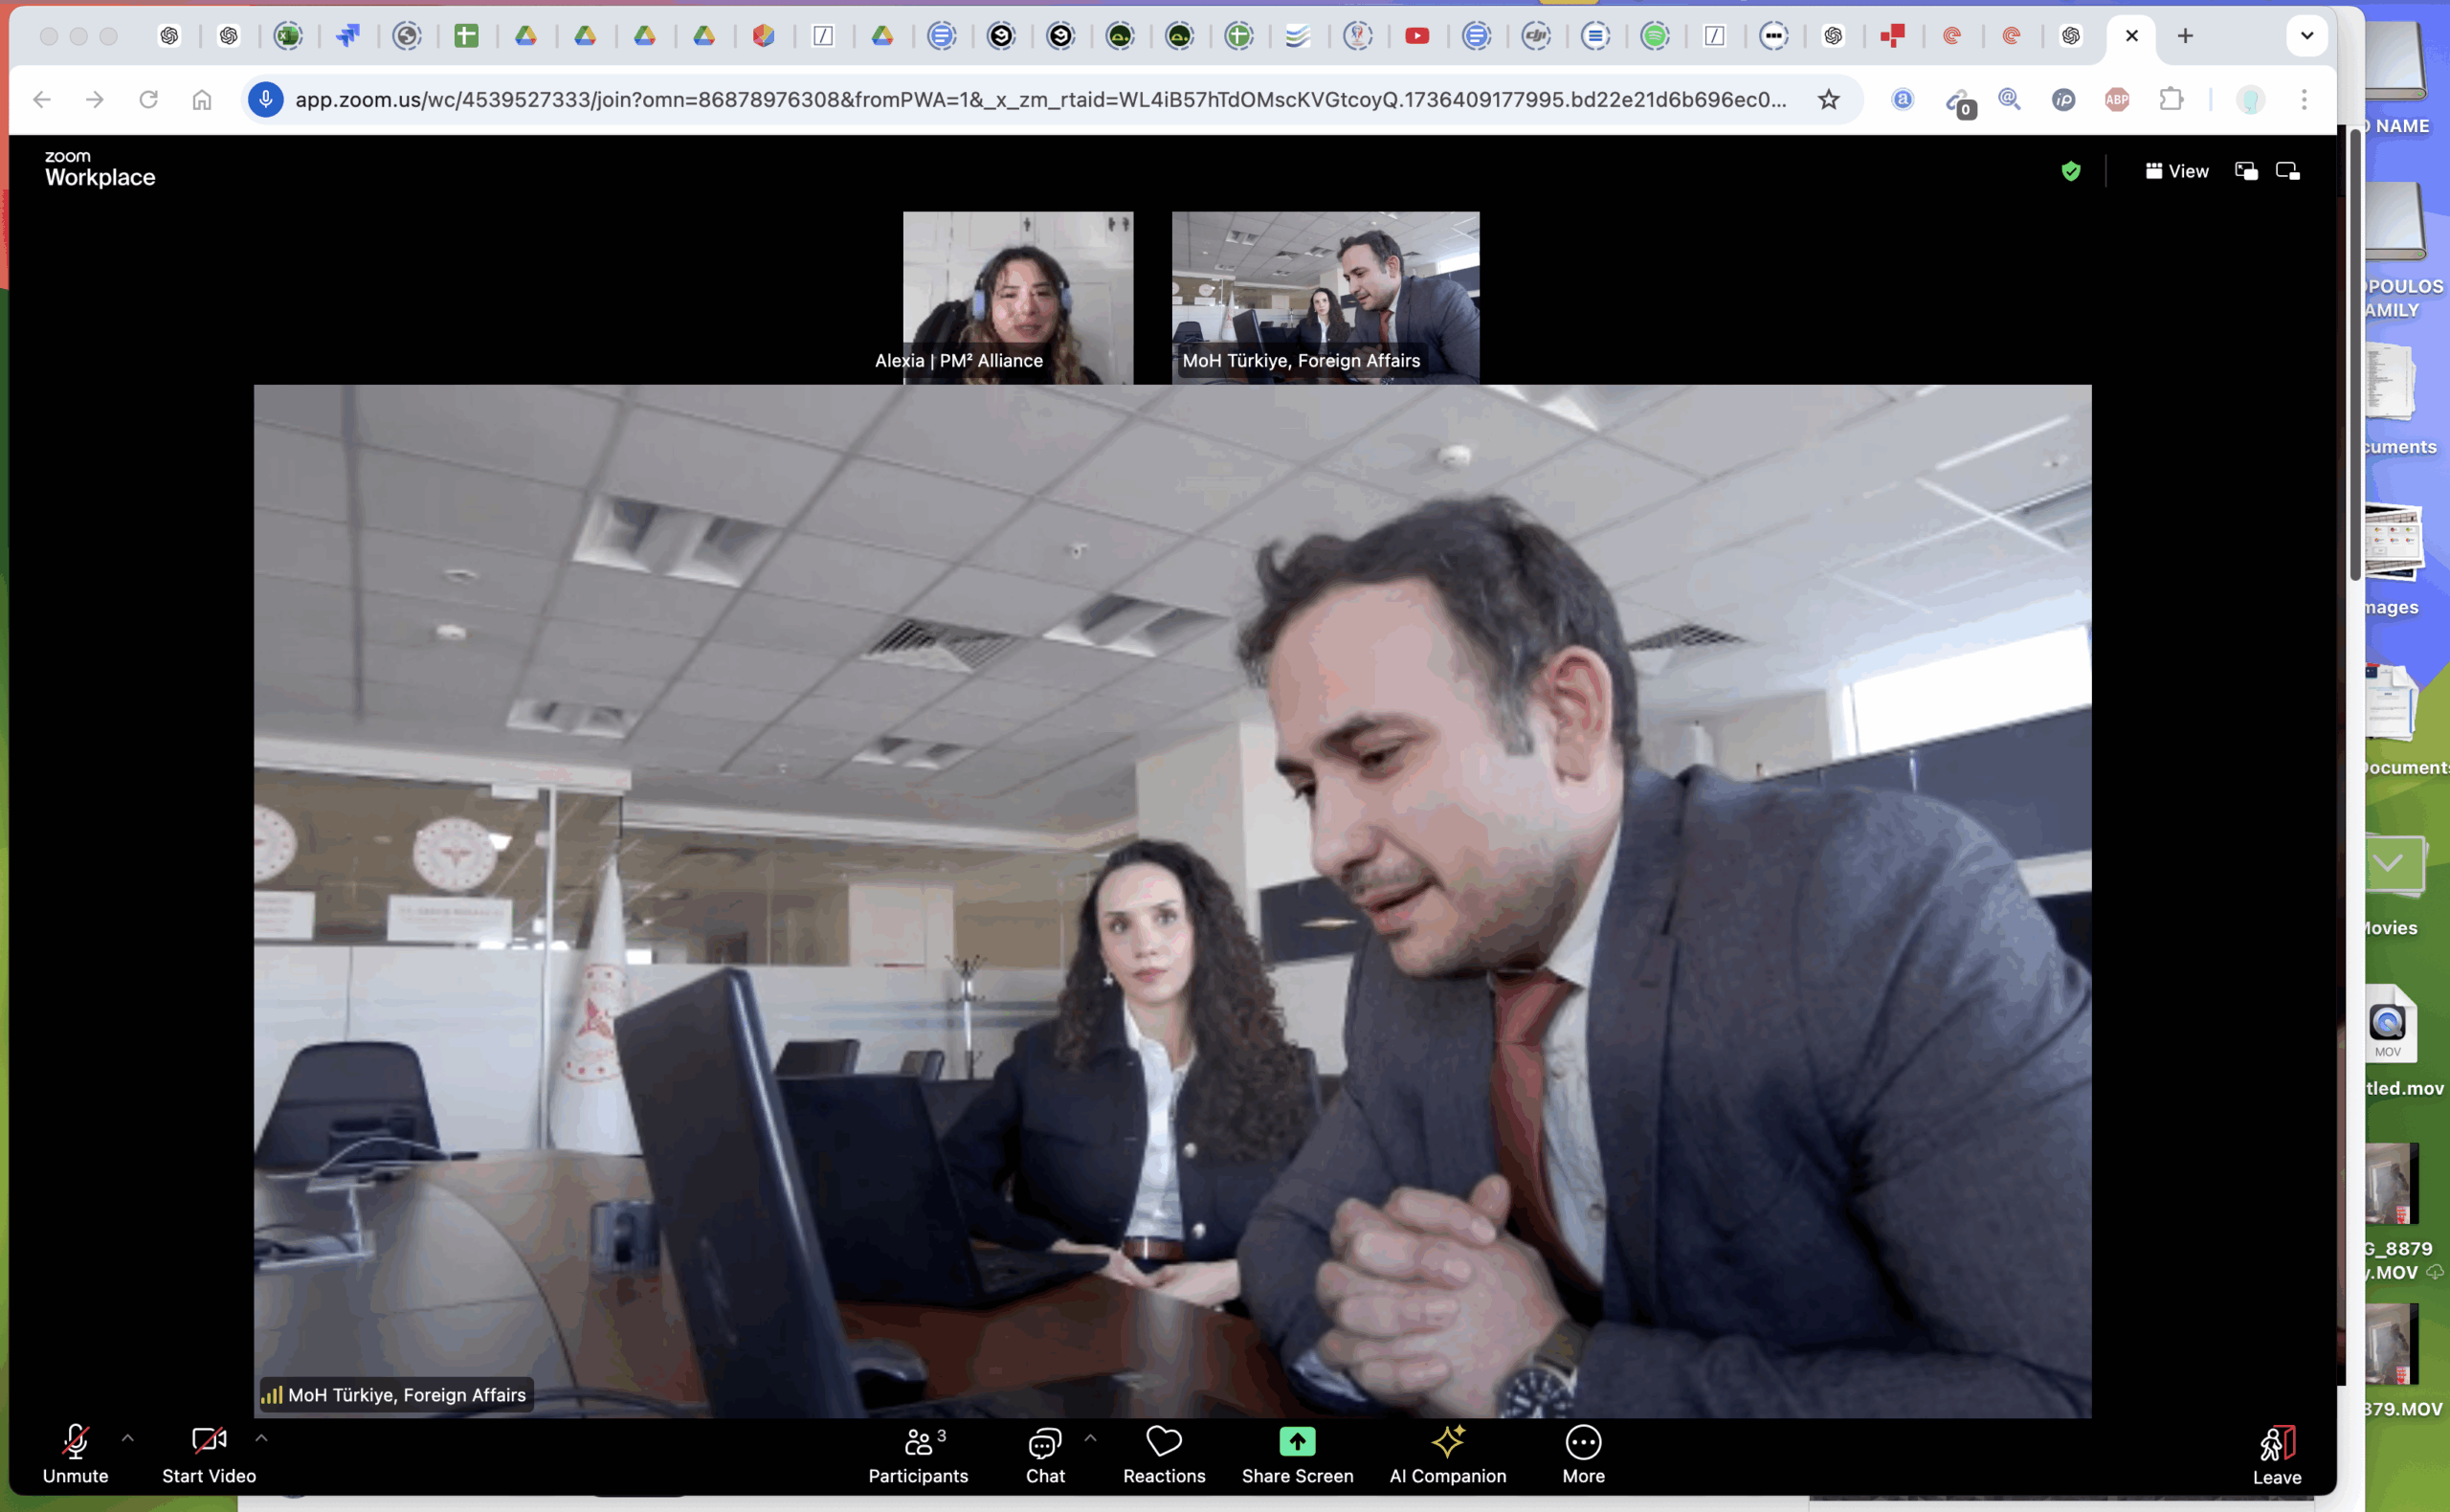This screenshot has height=1512, width=2450.
Task: Click the green encryption shield icon
Action: [x=2070, y=171]
